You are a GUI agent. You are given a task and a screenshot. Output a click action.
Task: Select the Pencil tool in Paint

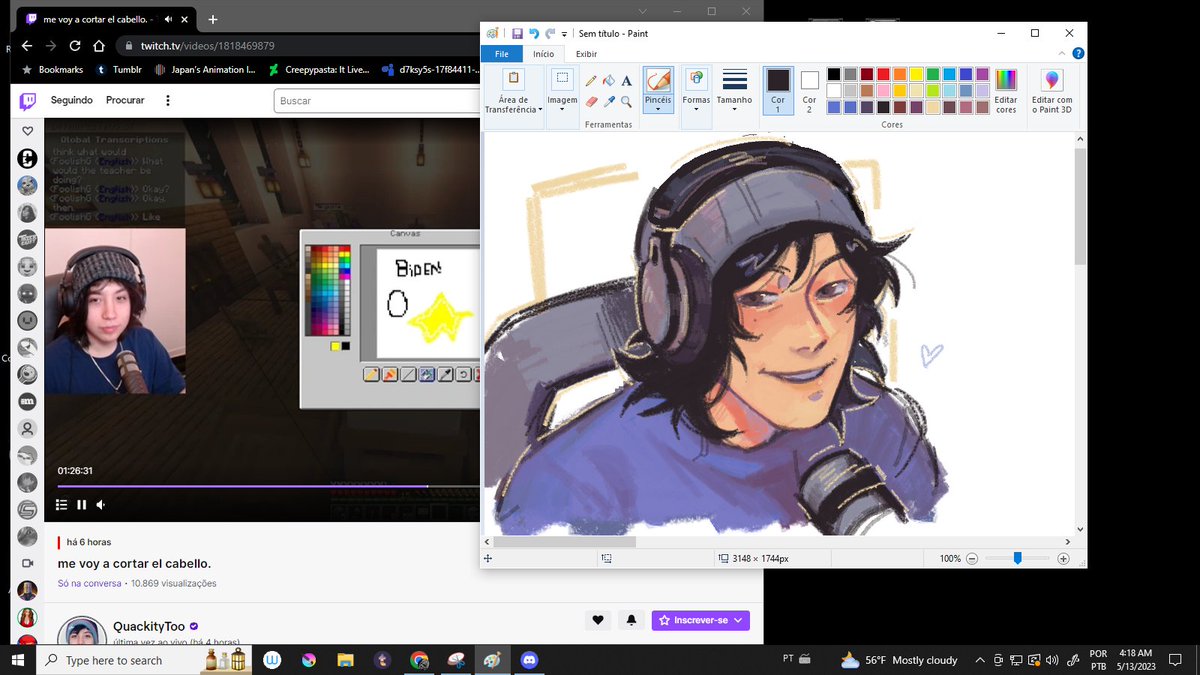click(591, 81)
